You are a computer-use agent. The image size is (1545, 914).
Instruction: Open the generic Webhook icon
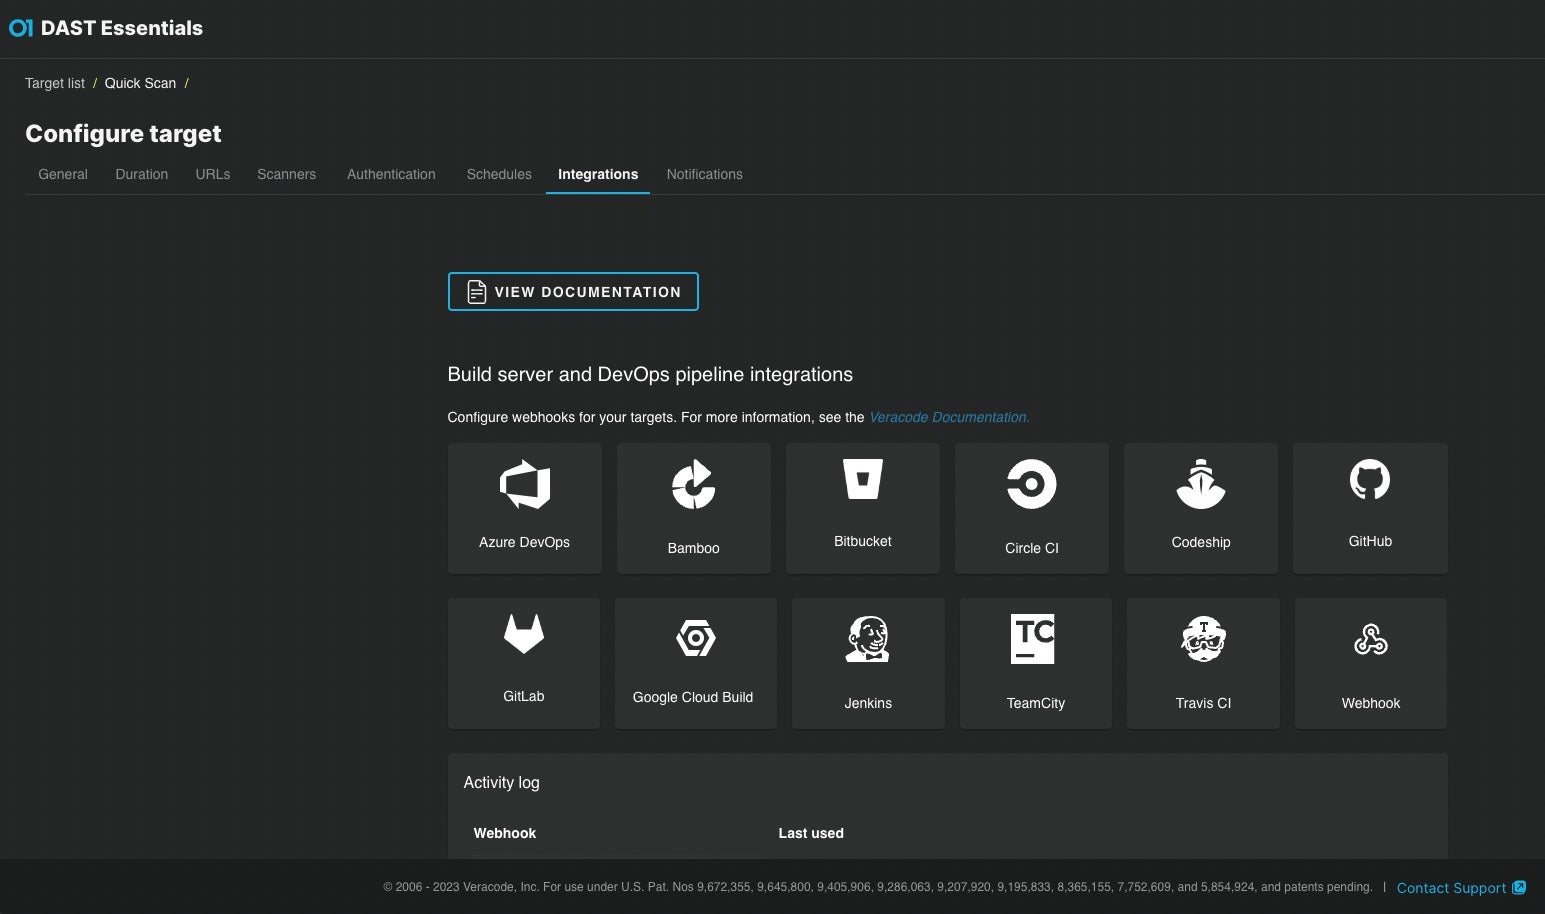[1370, 639]
